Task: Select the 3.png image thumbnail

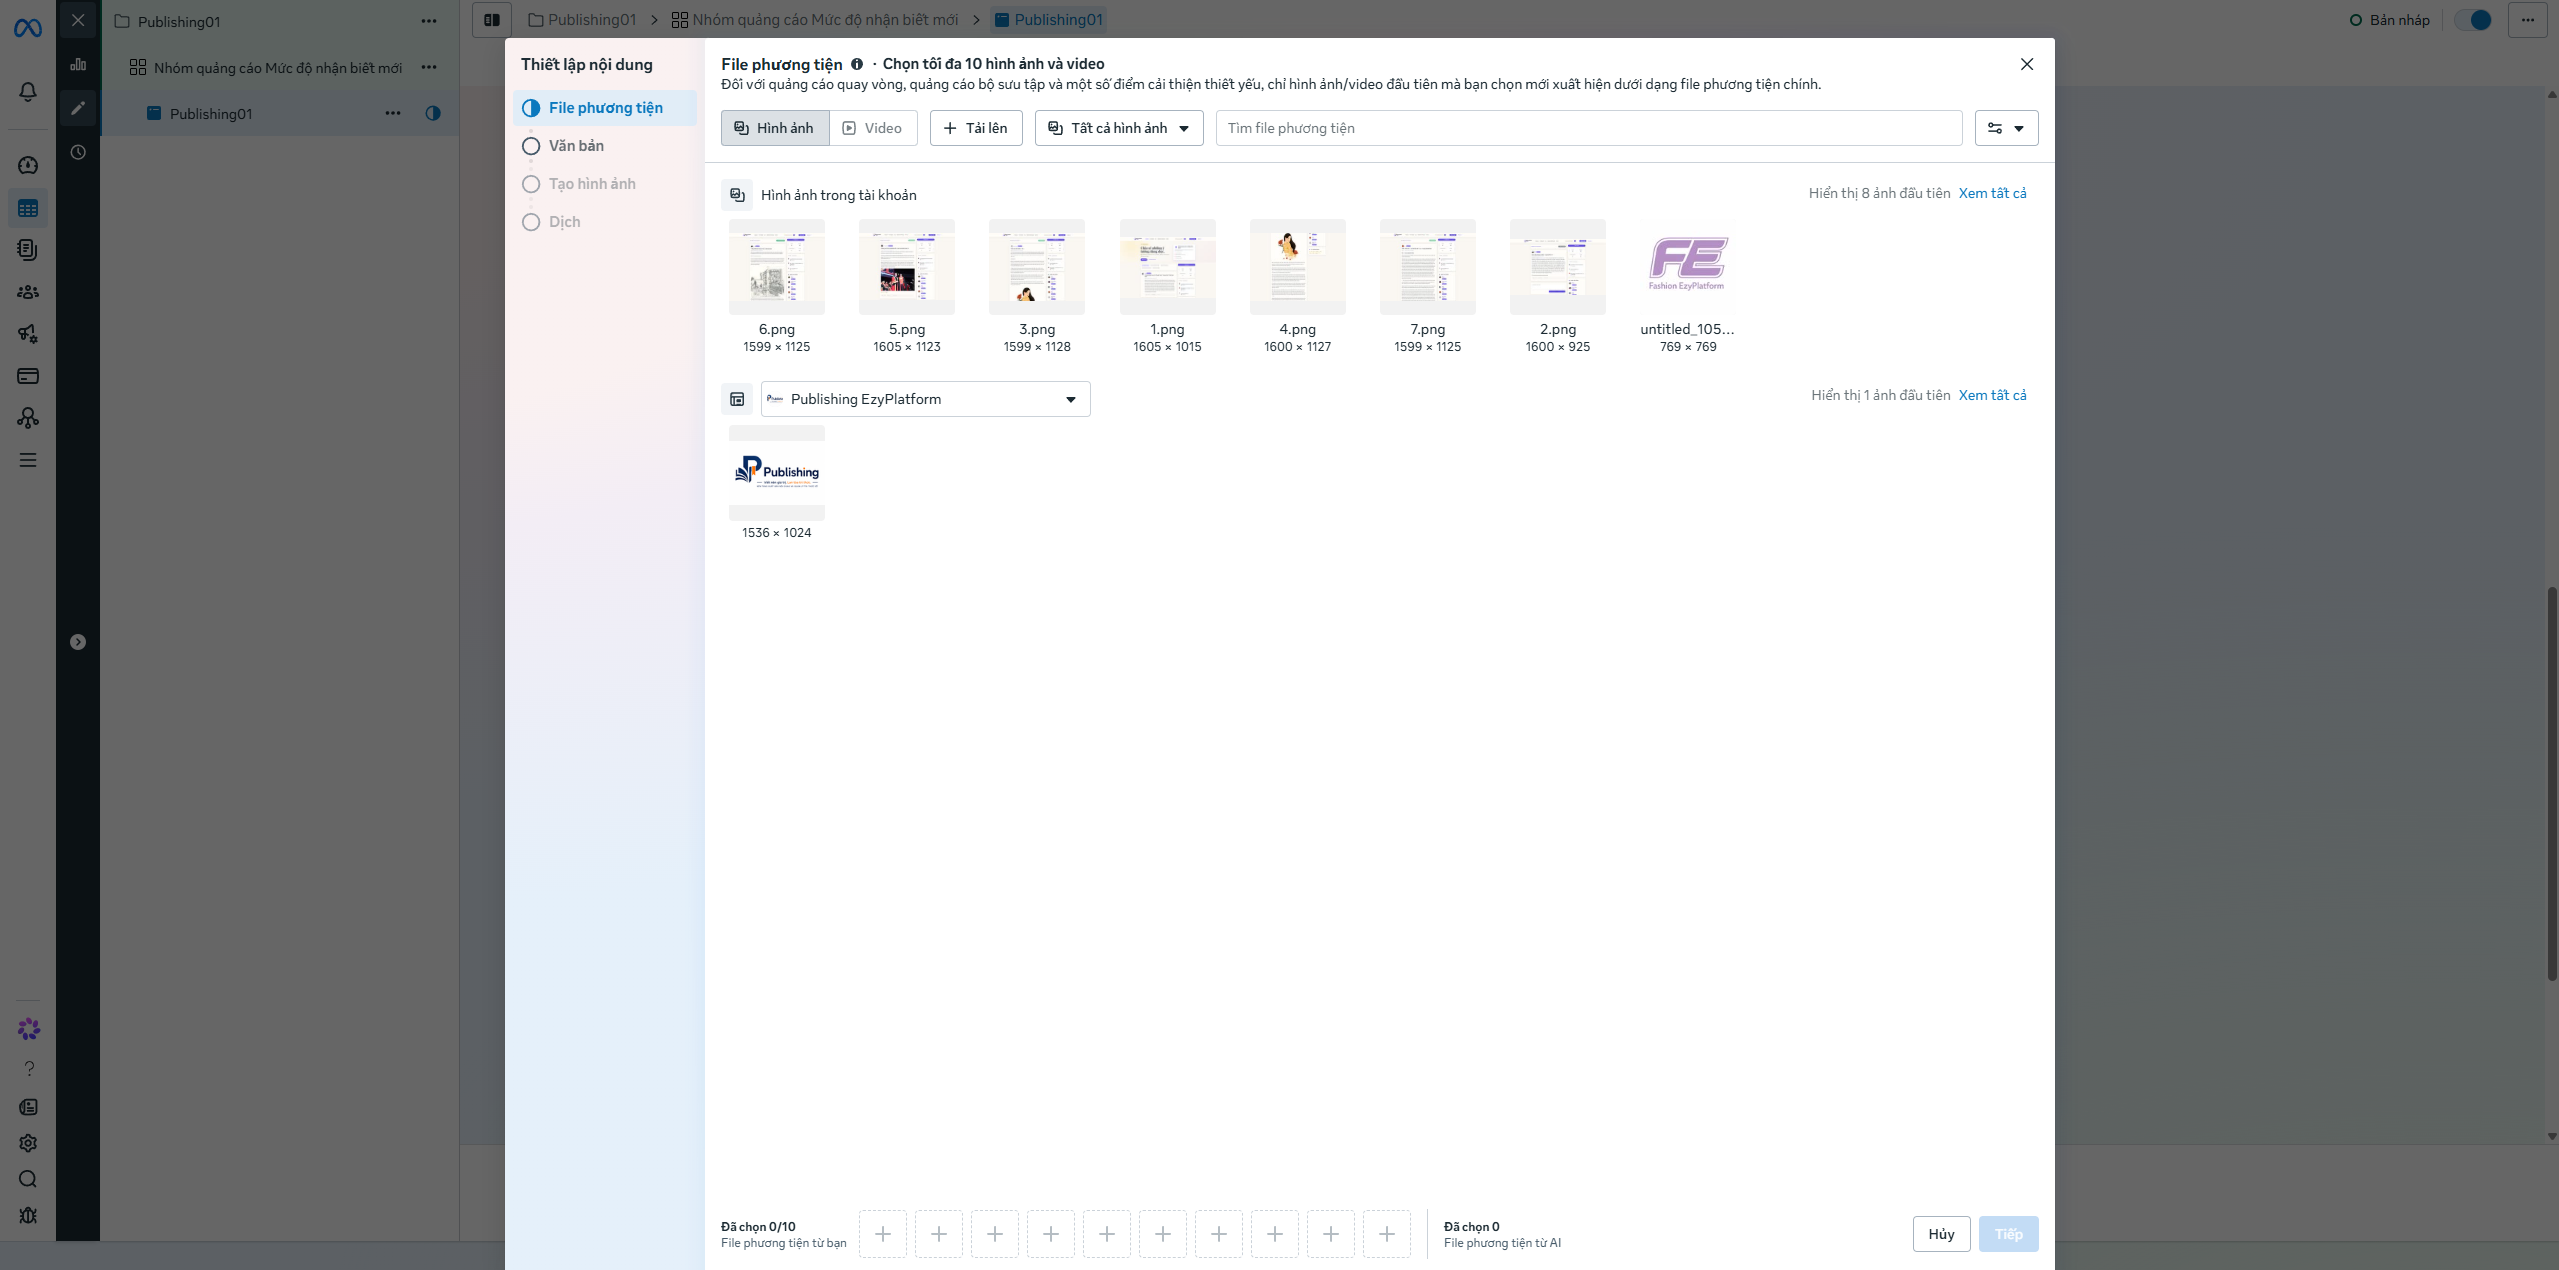Action: click(x=1037, y=267)
